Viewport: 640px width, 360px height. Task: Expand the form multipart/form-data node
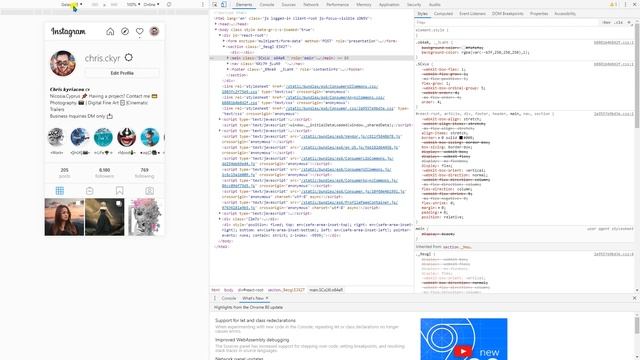[224, 41]
